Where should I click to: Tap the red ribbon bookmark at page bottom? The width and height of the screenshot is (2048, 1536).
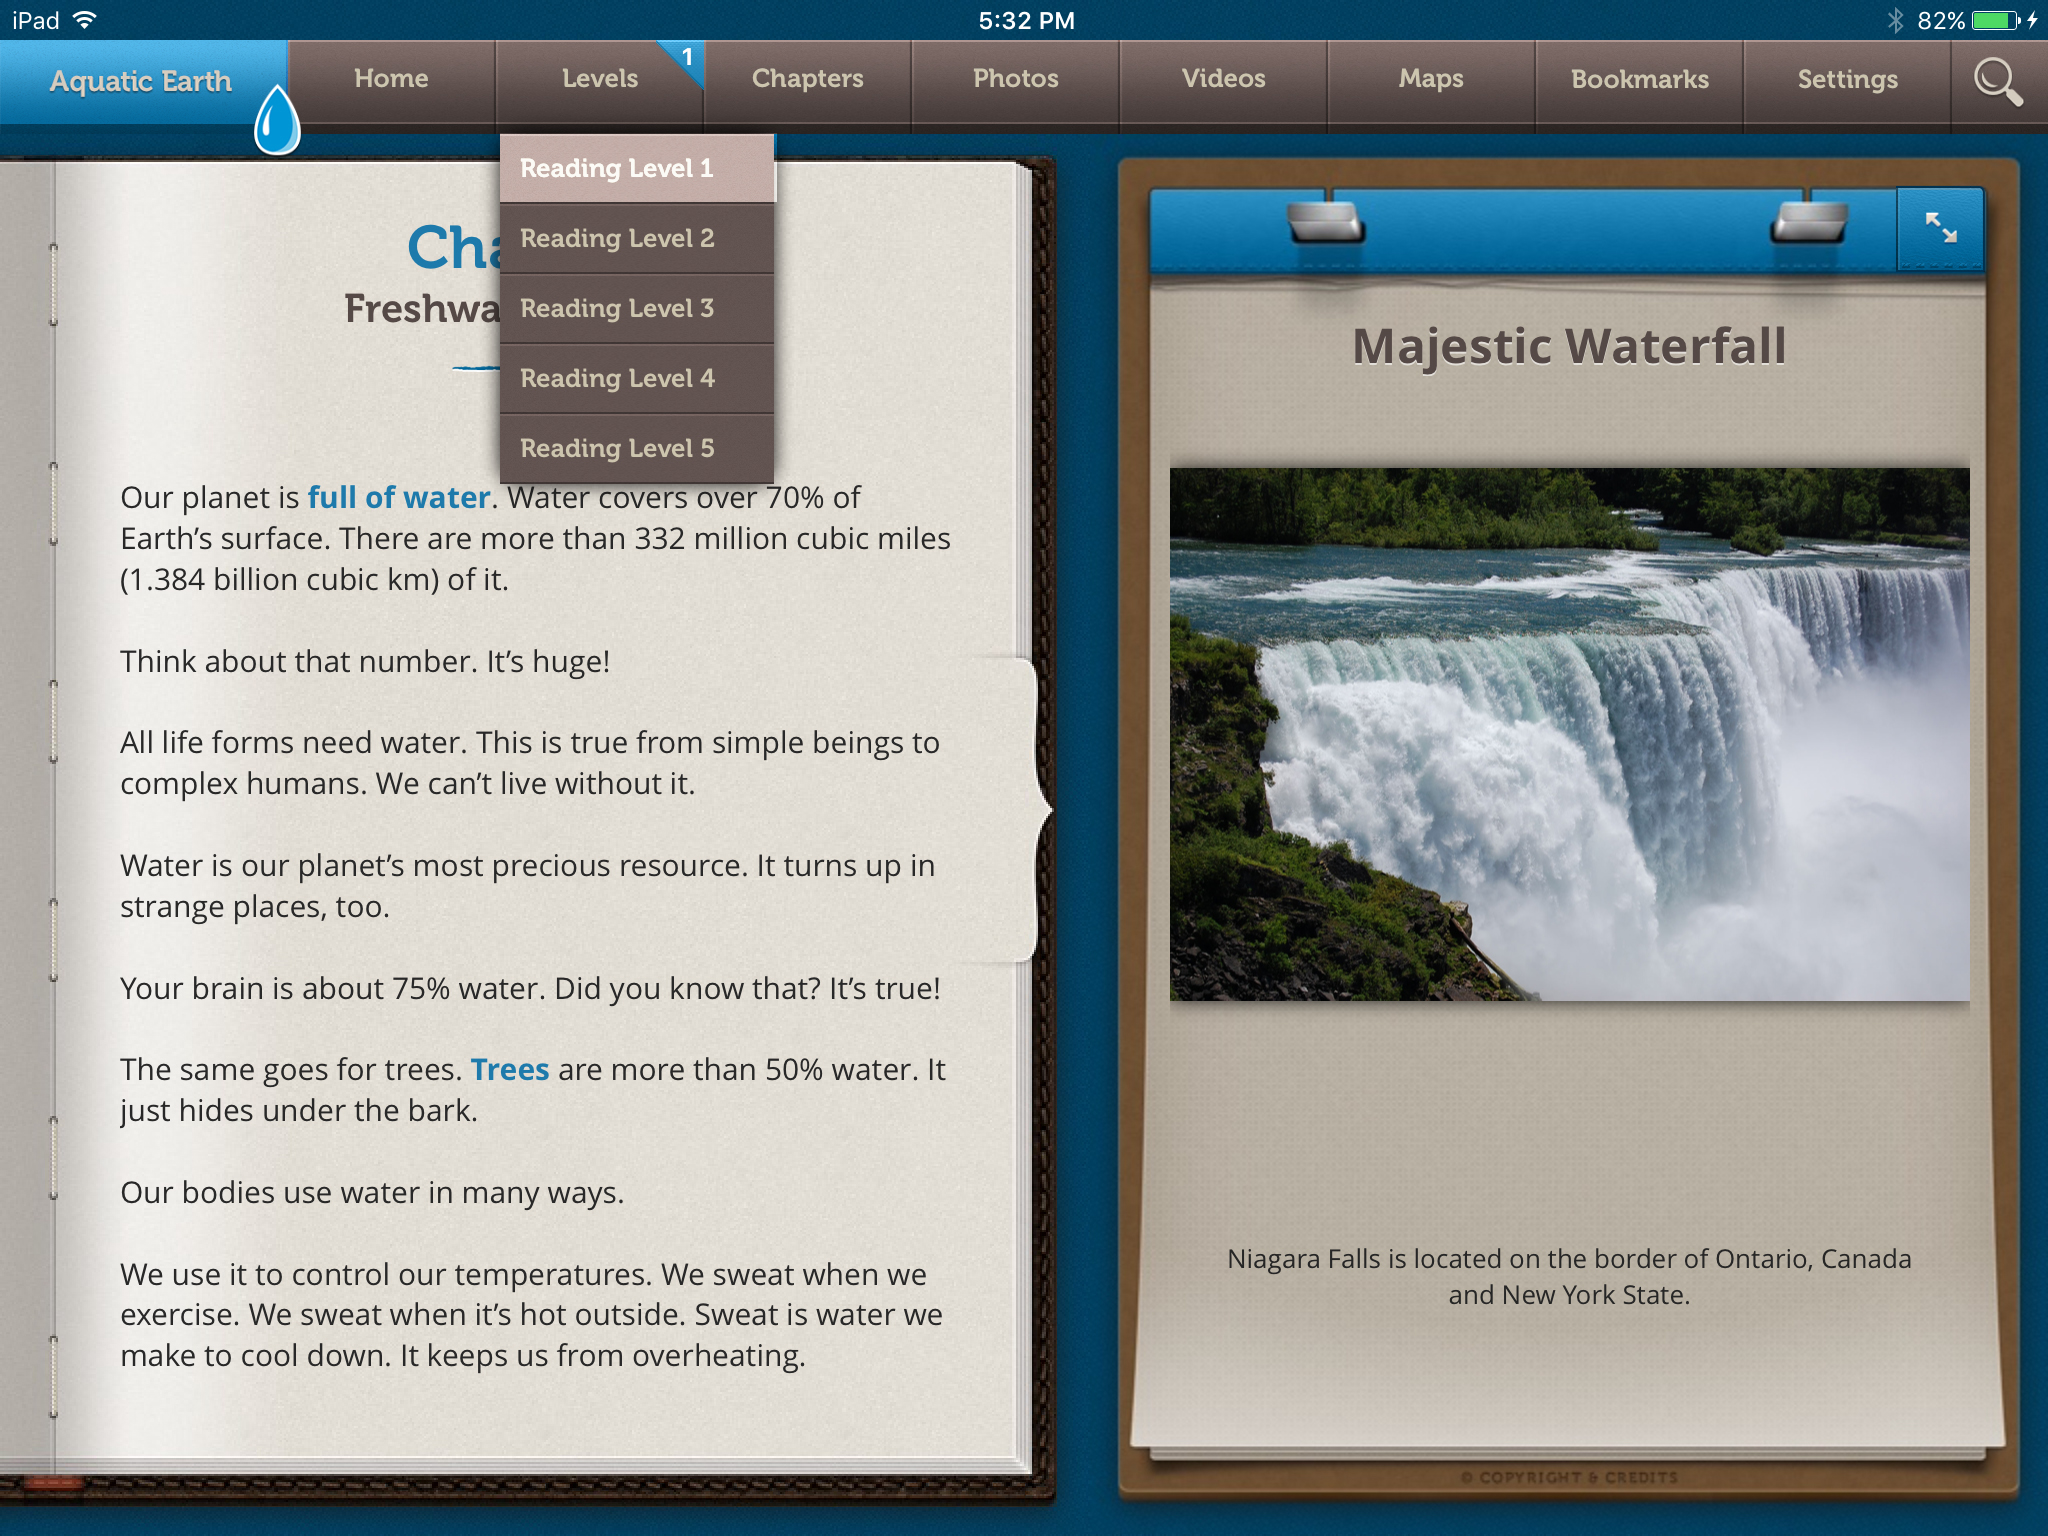[52, 1483]
